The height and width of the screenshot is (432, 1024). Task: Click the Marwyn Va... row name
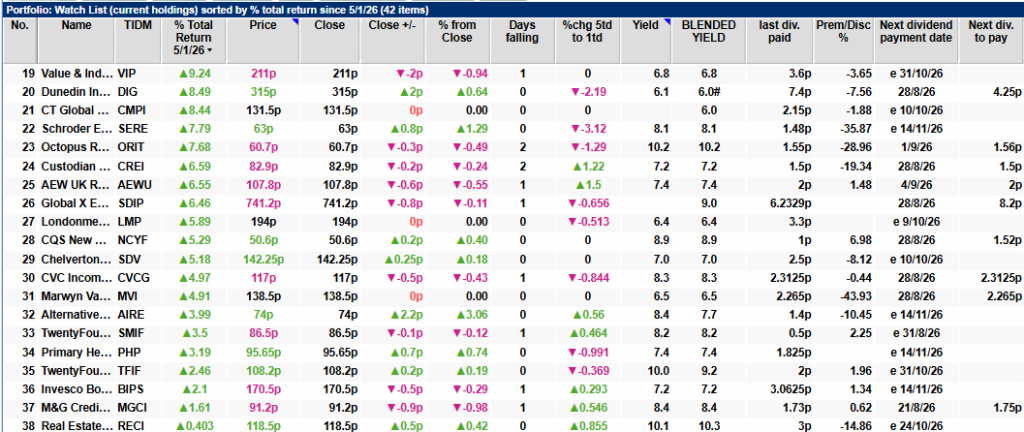78,294
